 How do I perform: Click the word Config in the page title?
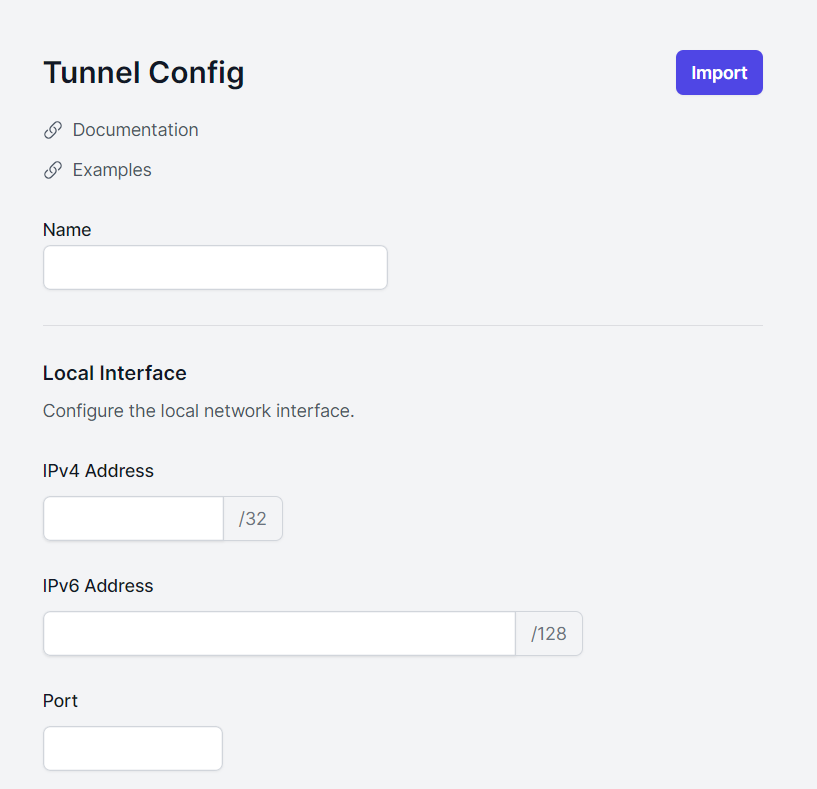point(196,73)
